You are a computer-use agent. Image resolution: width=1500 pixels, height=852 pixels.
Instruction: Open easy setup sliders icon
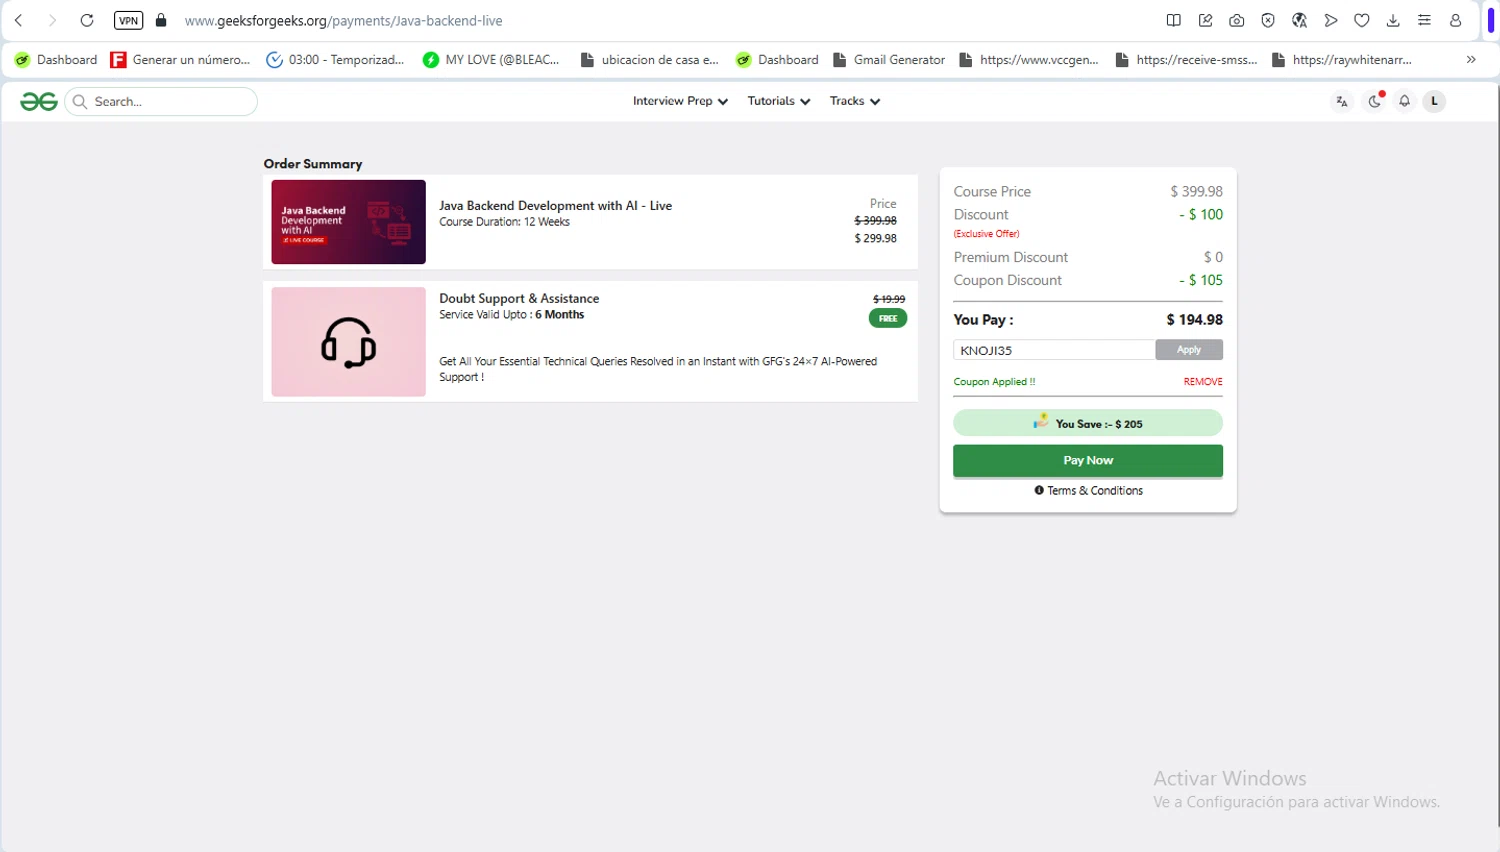point(1424,20)
